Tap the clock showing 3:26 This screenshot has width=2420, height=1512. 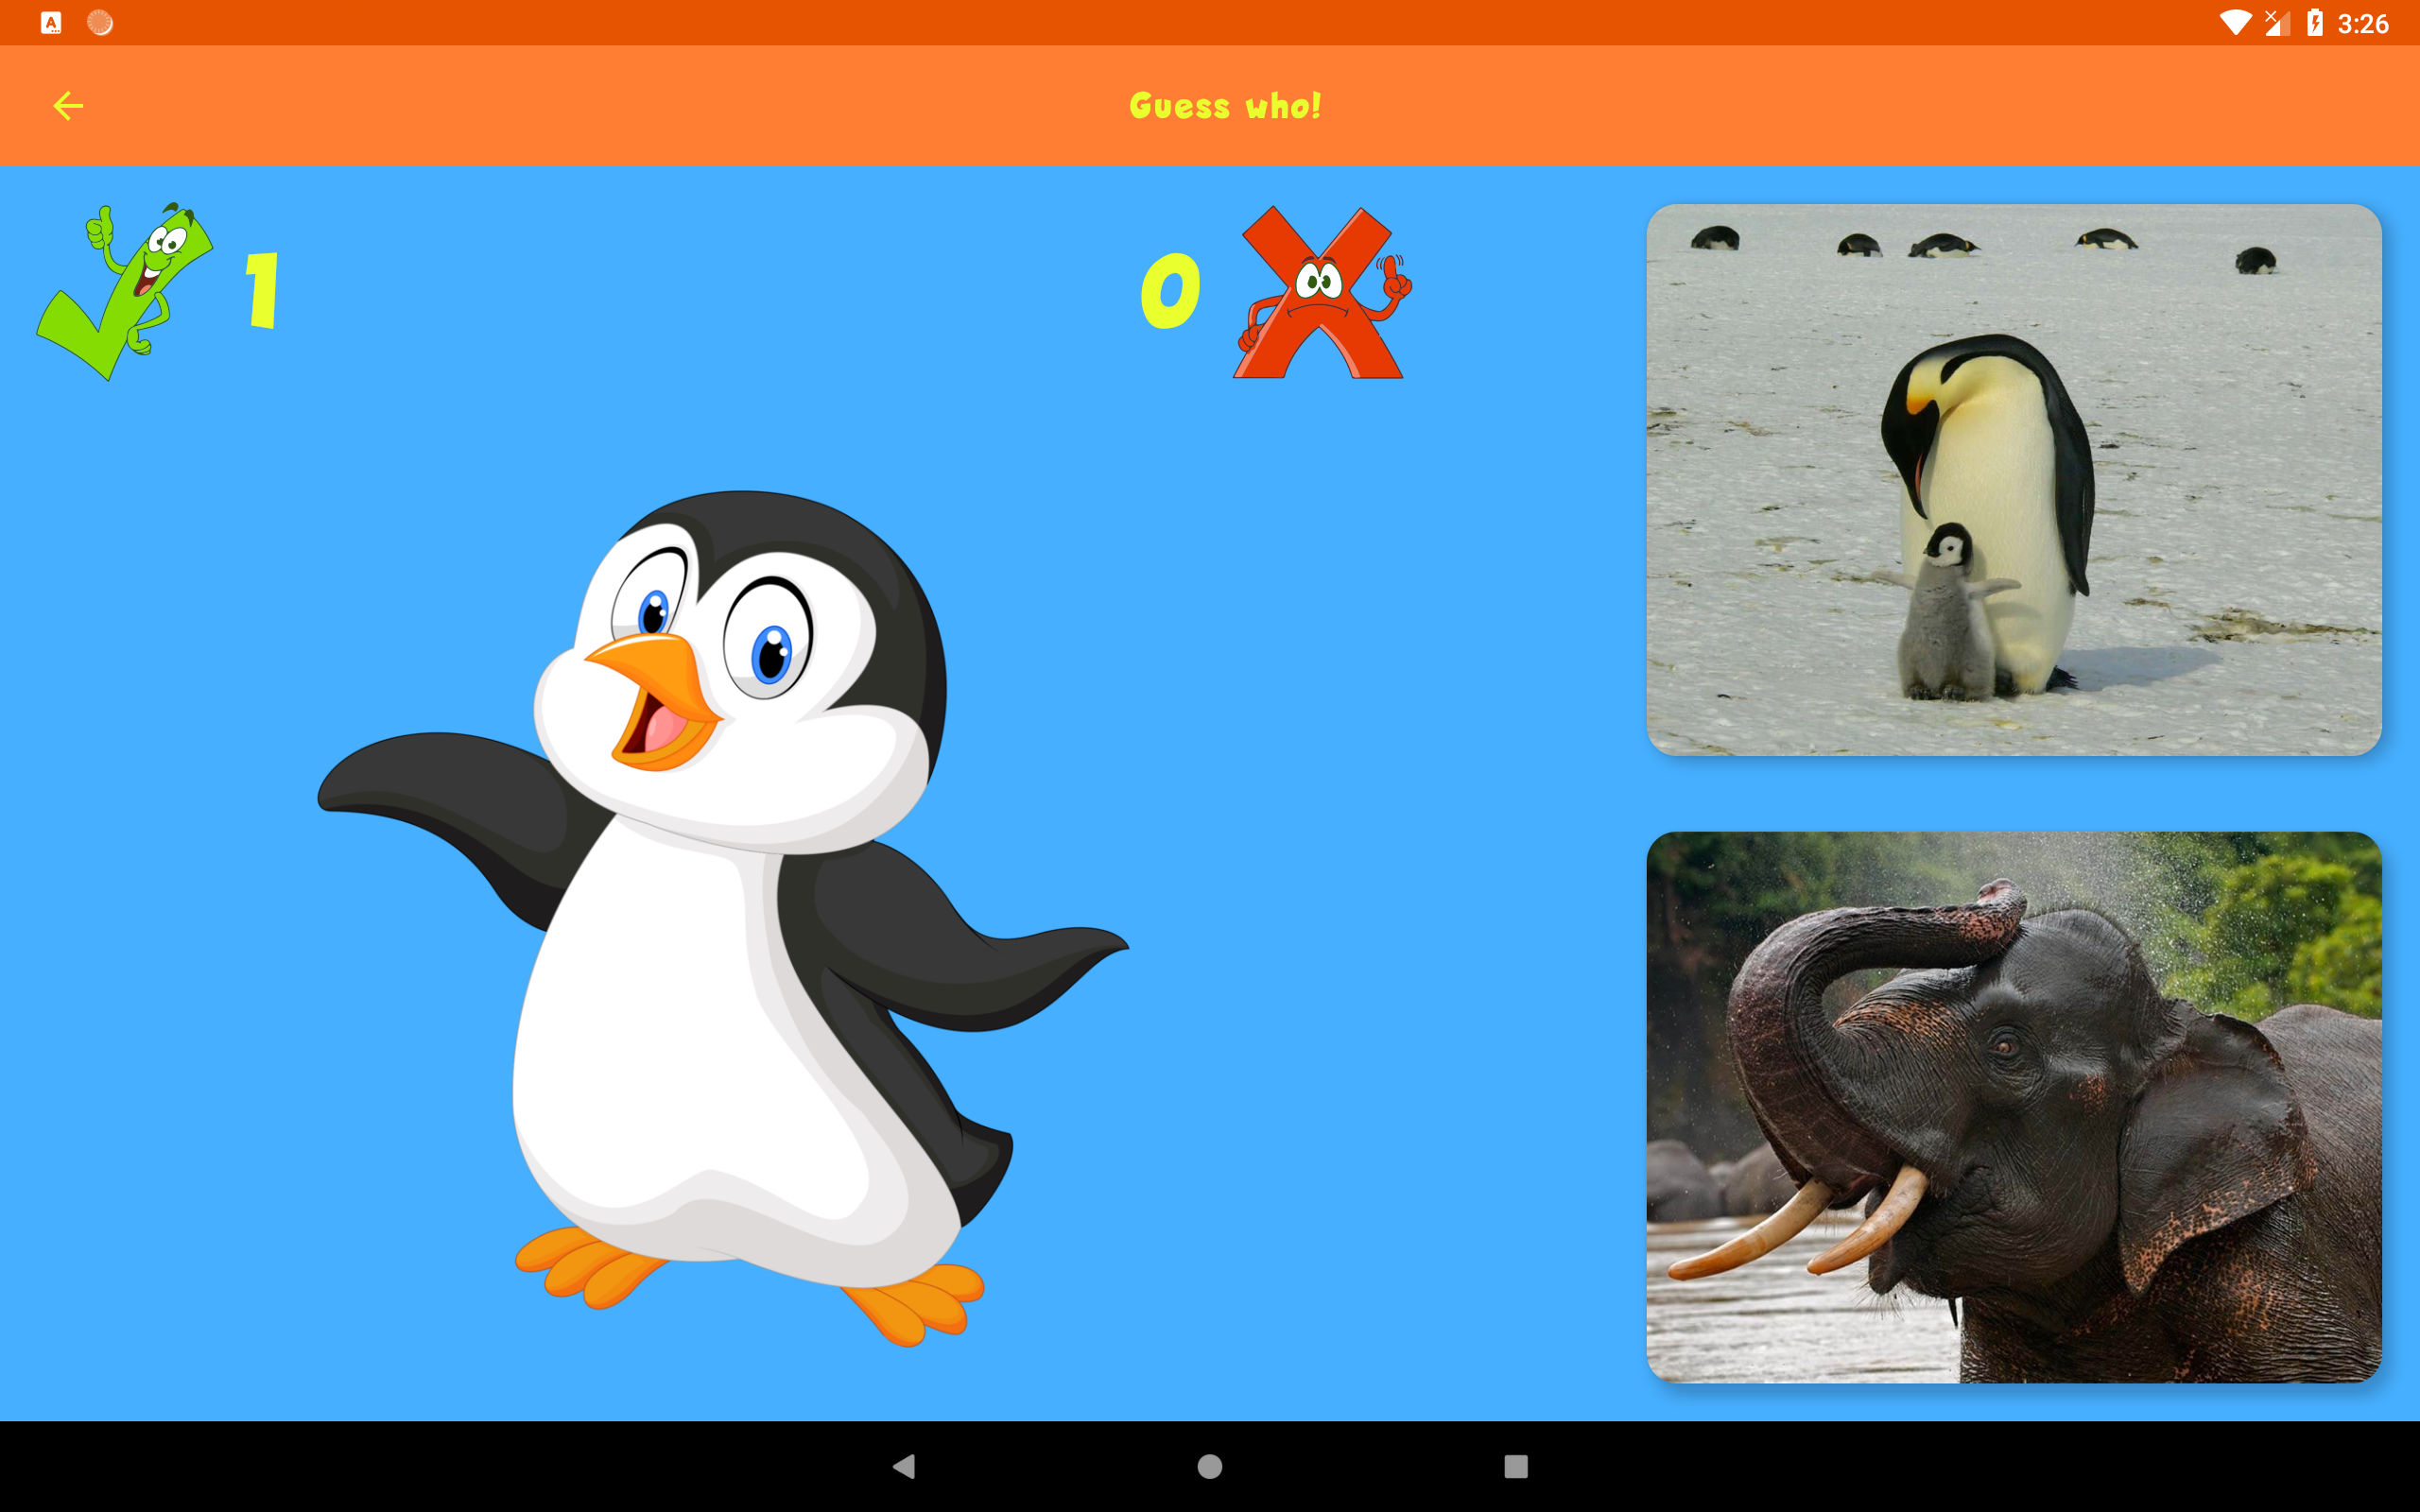pos(2363,23)
